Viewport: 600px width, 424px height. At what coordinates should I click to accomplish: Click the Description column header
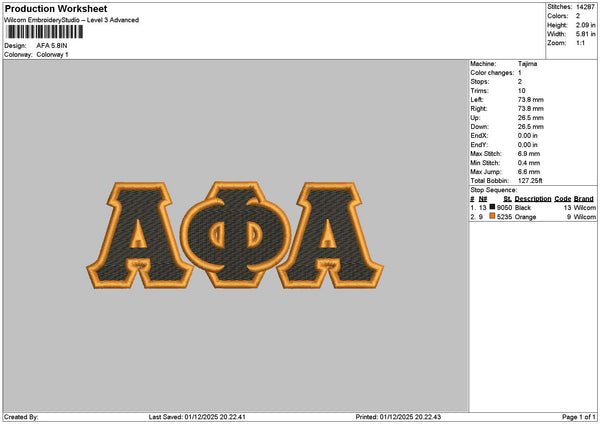(x=533, y=199)
